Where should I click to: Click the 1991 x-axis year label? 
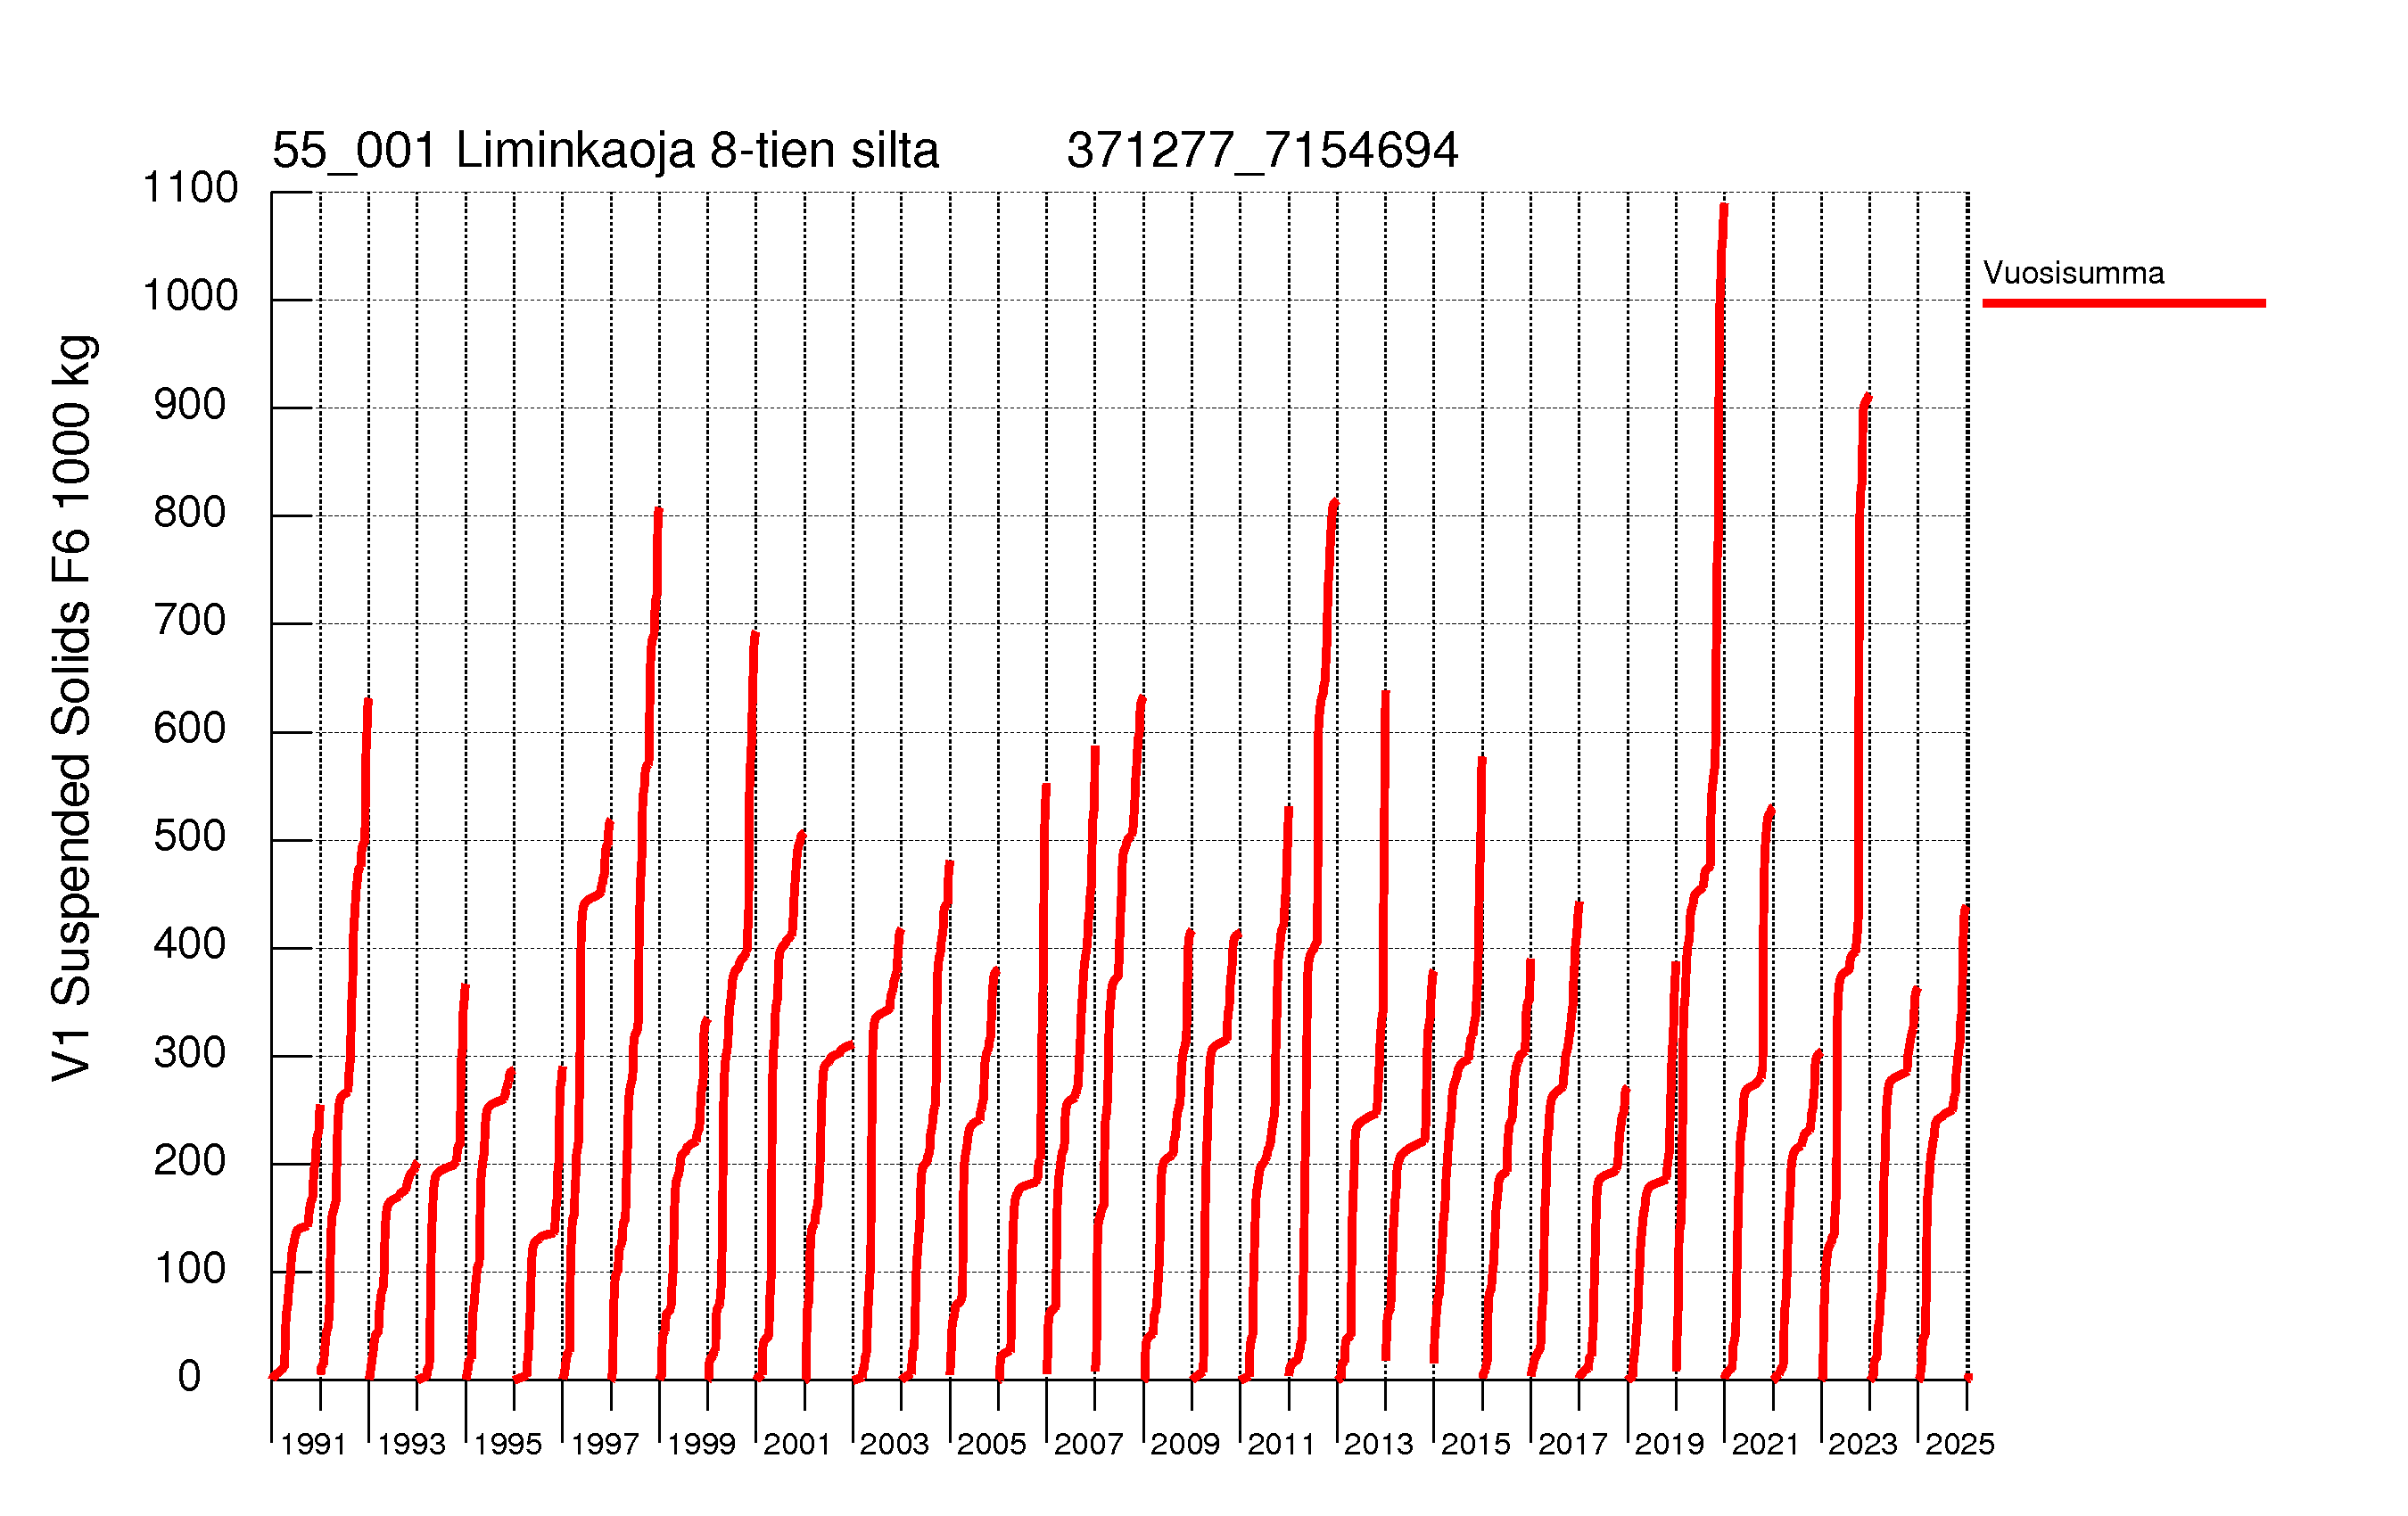click(x=313, y=1445)
